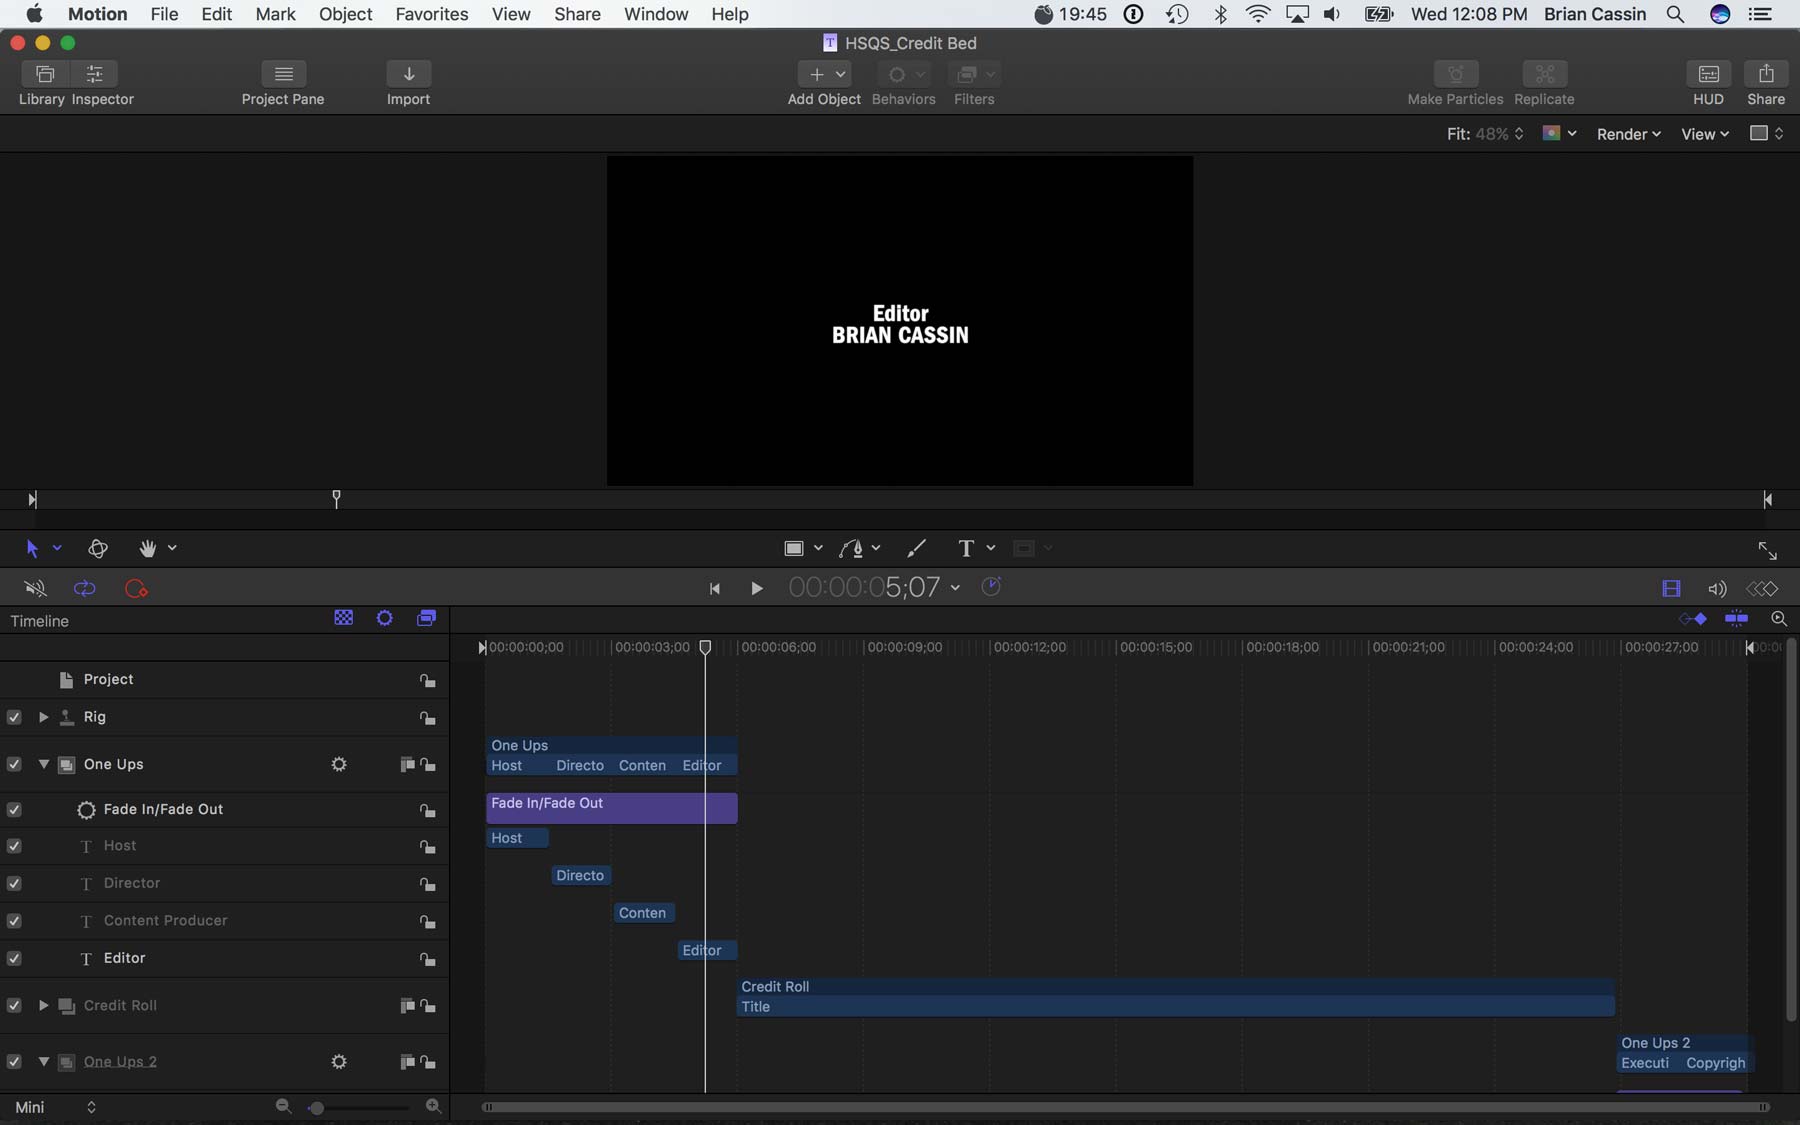Toggle the Project Pane

[283, 74]
